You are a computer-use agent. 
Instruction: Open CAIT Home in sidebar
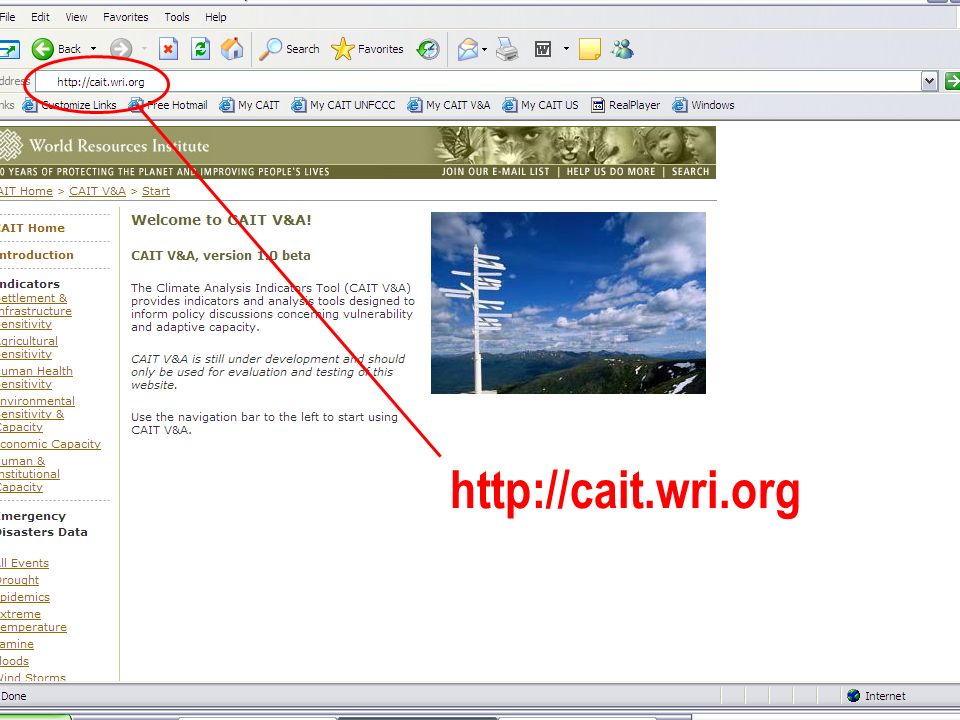click(32, 228)
